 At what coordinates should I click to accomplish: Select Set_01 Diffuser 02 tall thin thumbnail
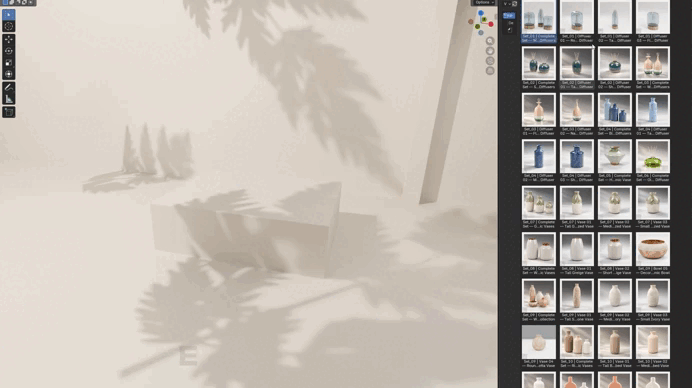coord(615,21)
